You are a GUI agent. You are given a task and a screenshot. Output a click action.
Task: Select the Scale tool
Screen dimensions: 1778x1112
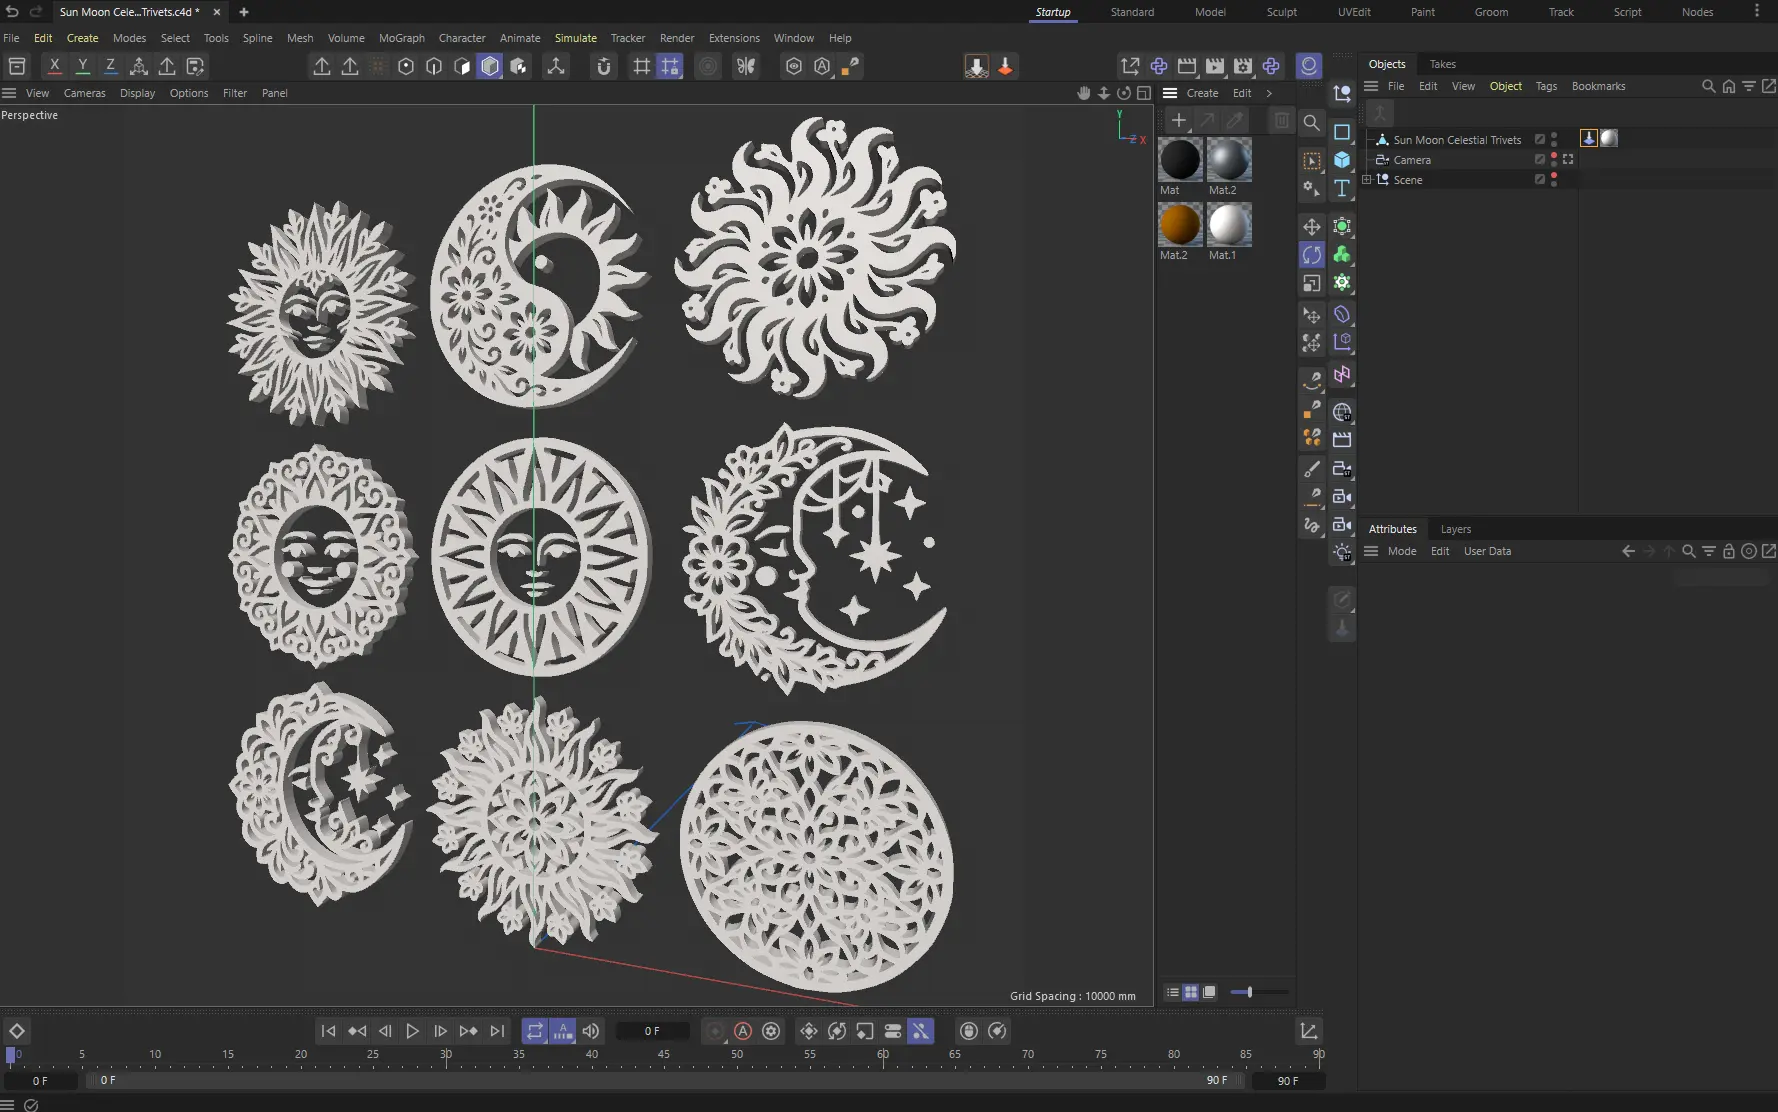[1312, 283]
